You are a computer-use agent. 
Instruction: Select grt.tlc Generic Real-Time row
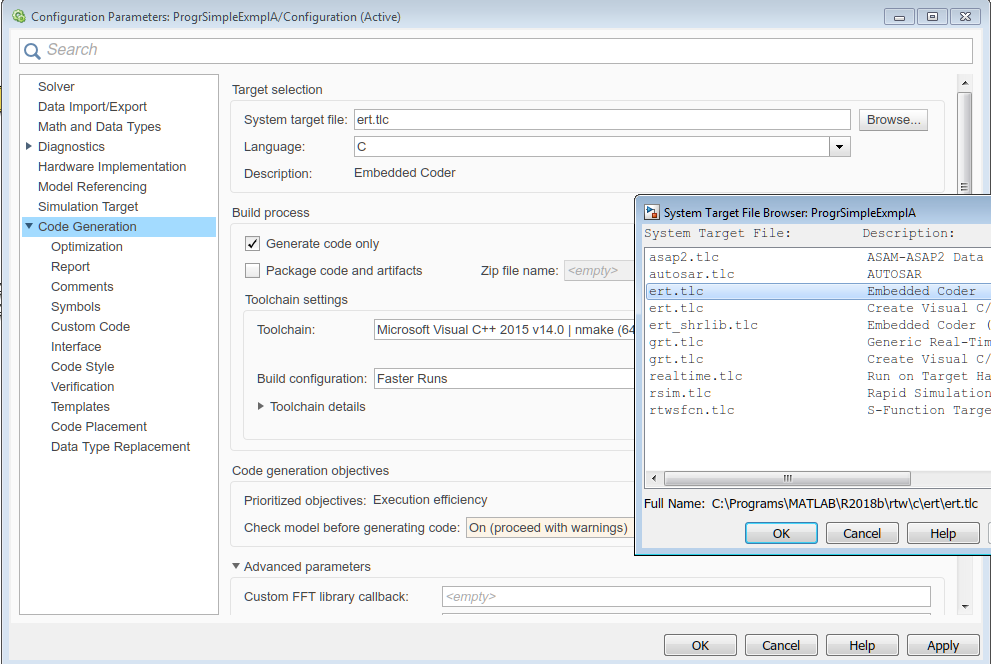pos(819,342)
